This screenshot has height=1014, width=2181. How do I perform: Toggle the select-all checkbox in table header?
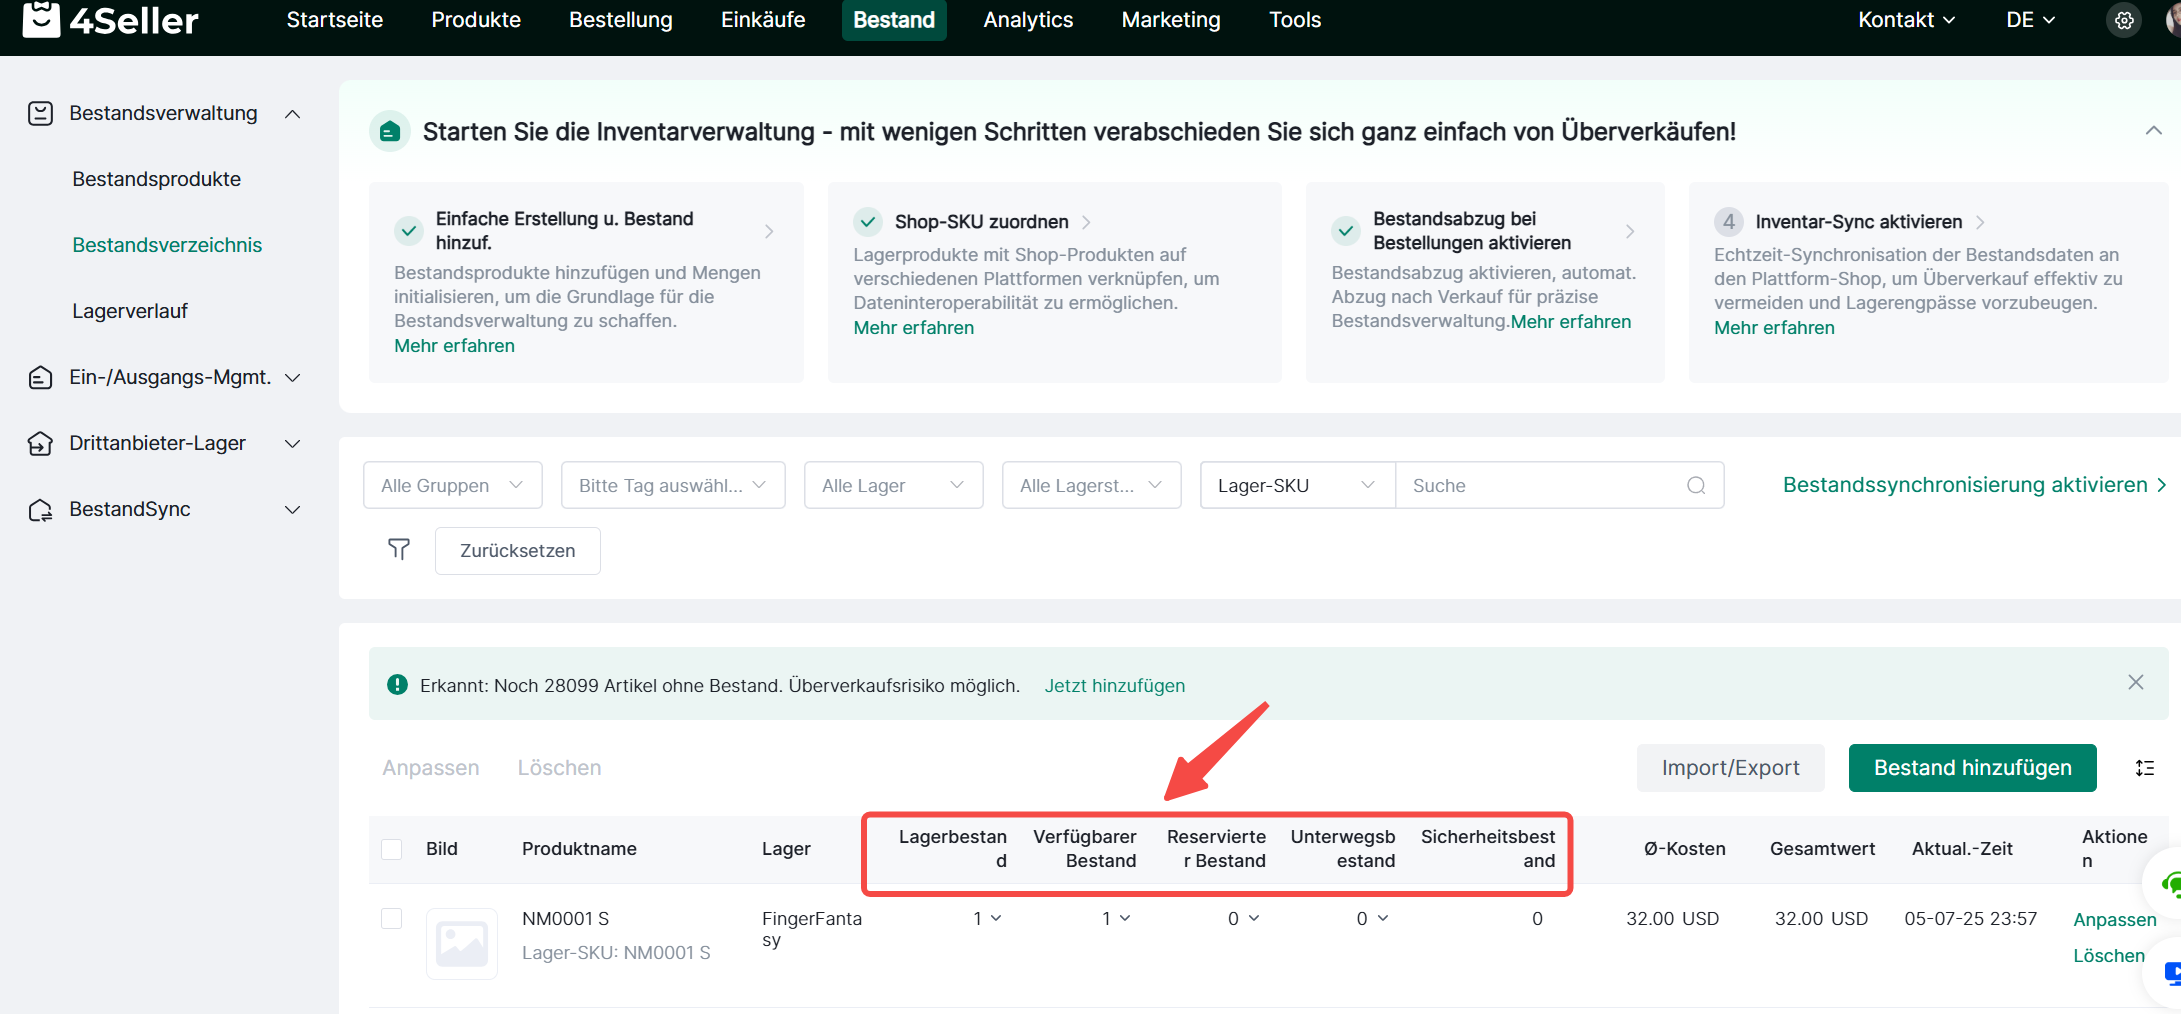click(392, 849)
